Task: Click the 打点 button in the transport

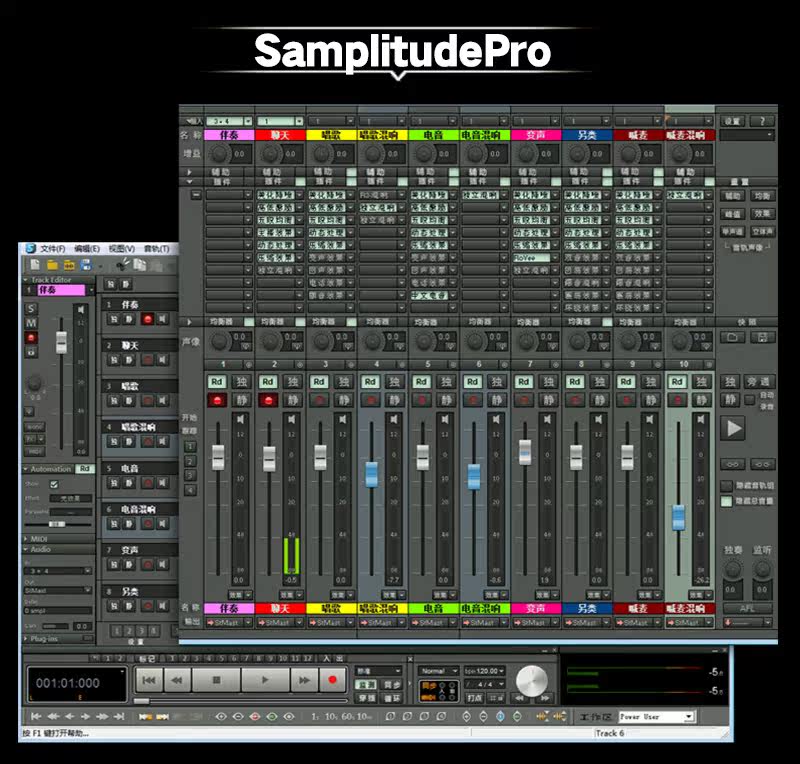Action: tap(474, 698)
